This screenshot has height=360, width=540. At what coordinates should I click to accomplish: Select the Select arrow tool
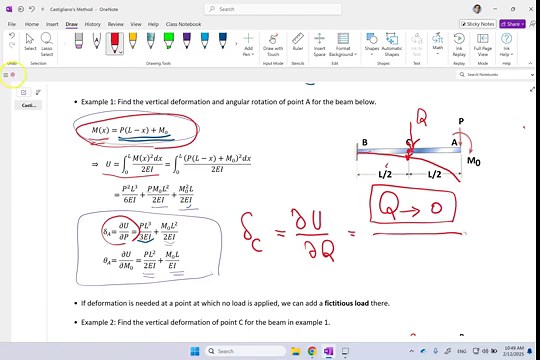pos(30,42)
